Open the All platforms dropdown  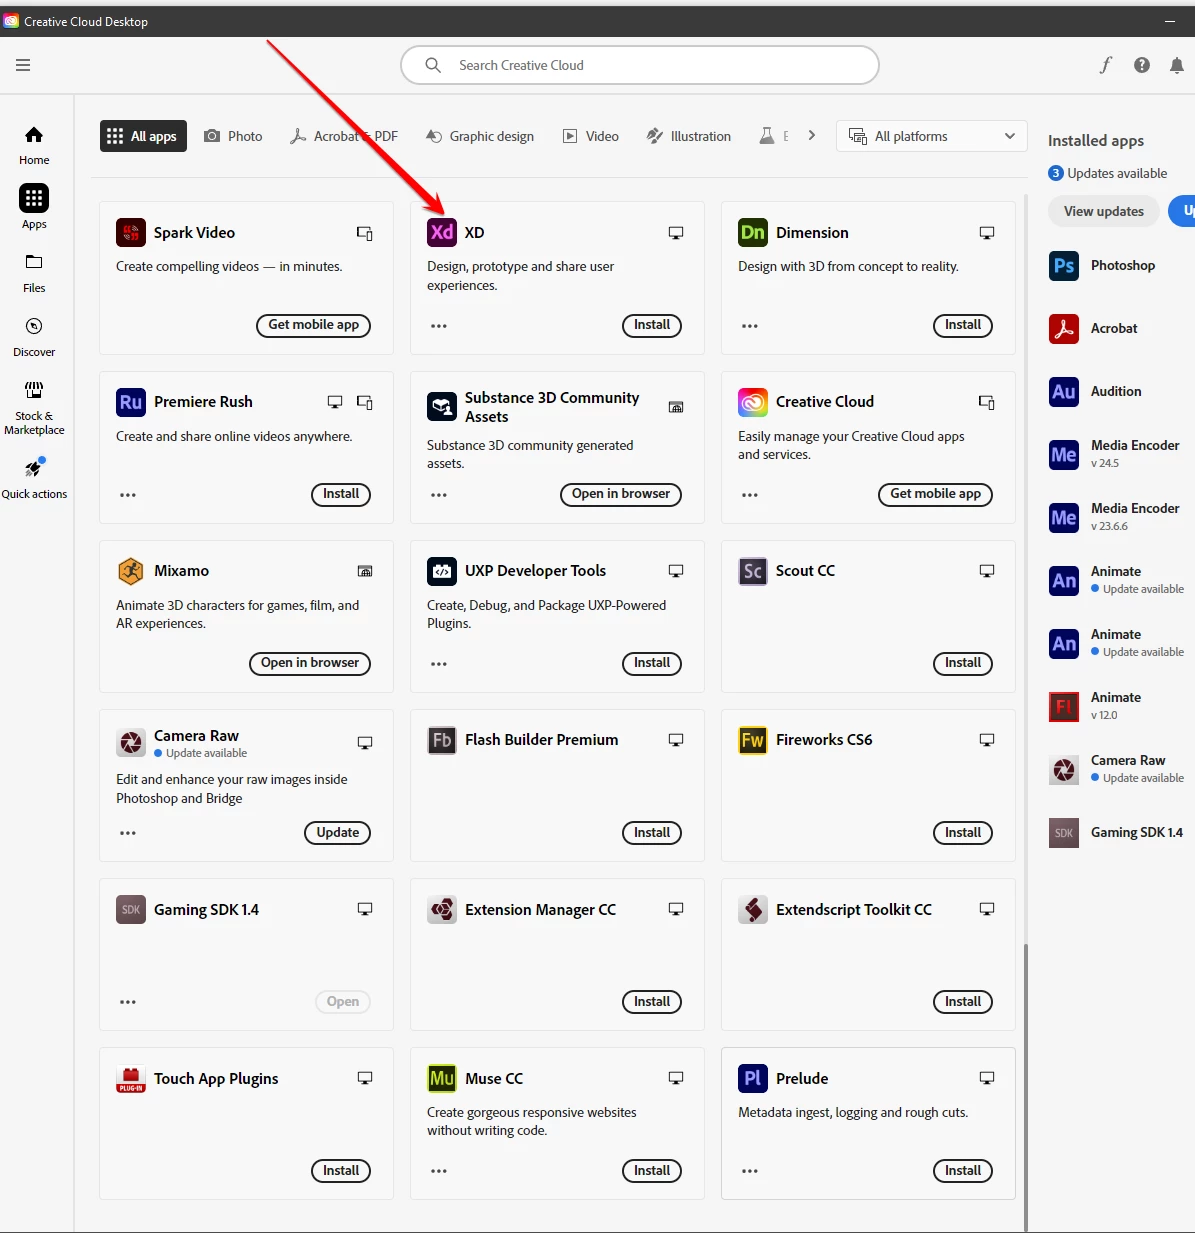click(932, 136)
